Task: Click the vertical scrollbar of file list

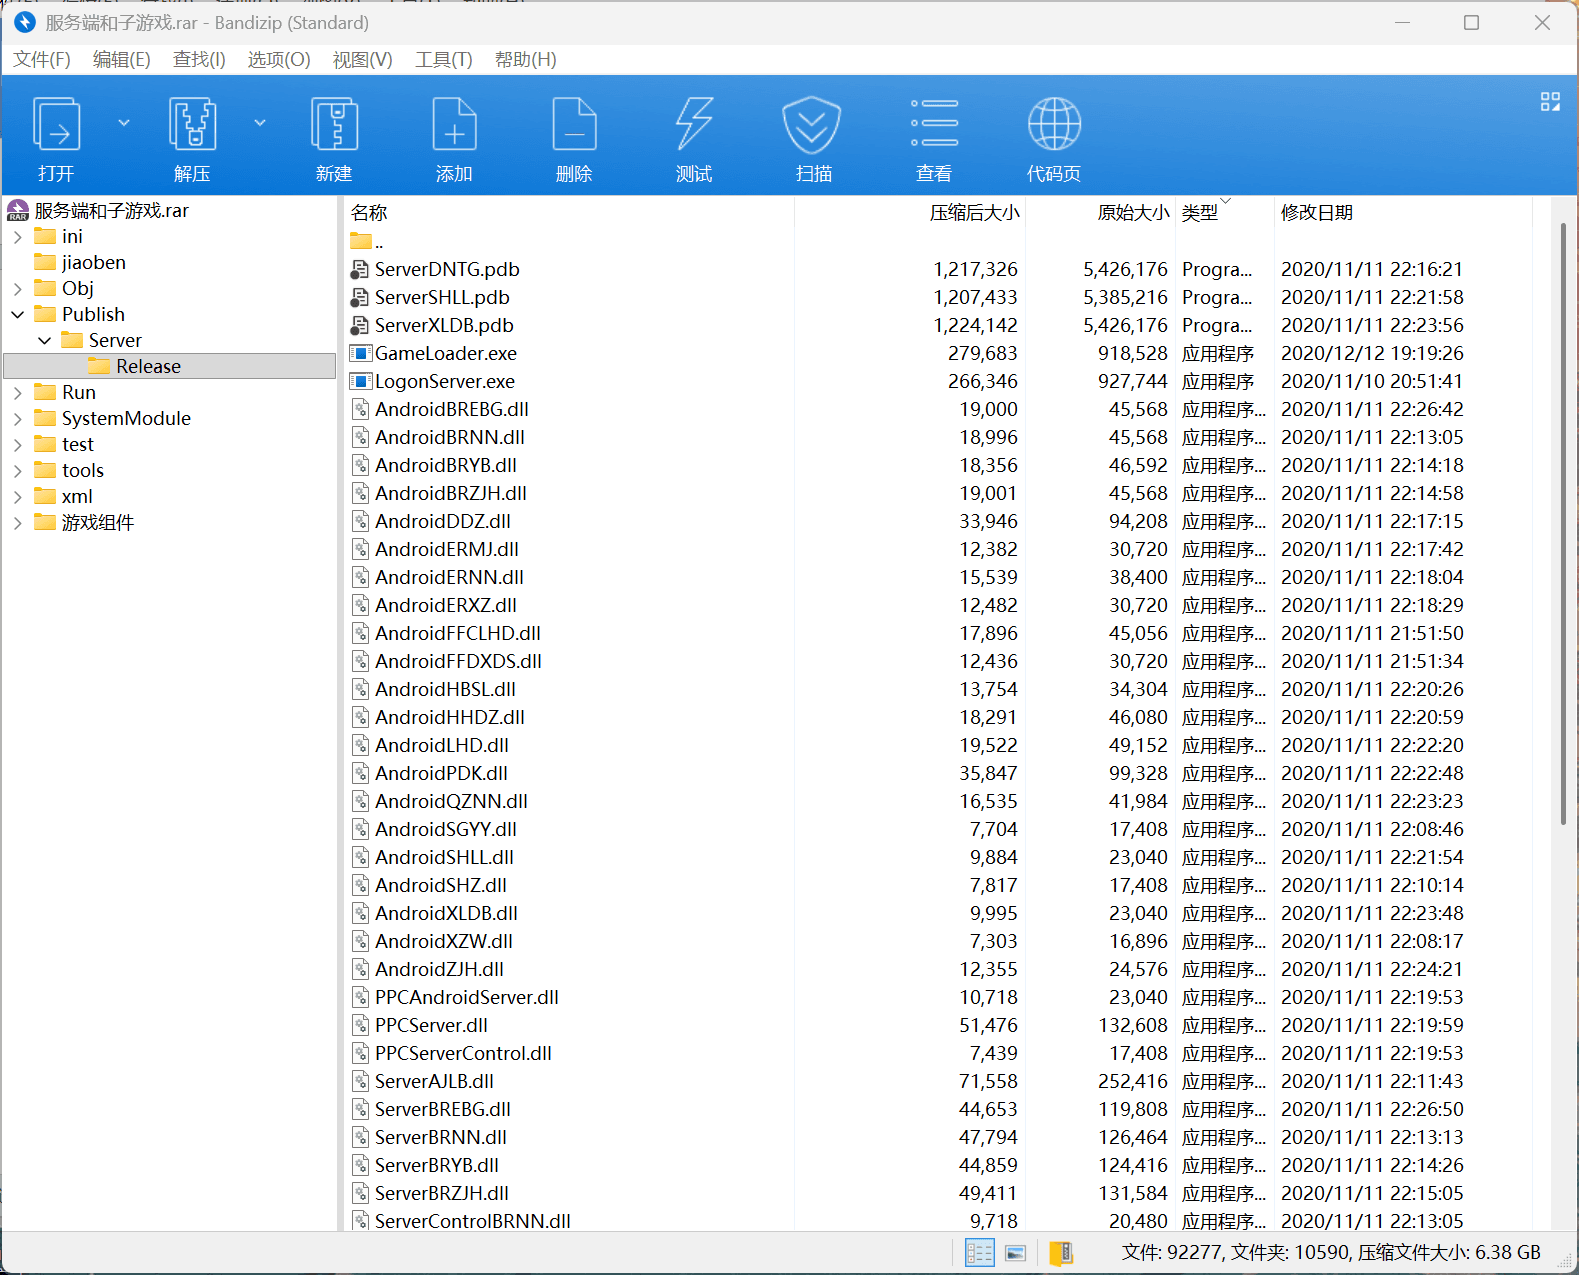Action: [1563, 520]
